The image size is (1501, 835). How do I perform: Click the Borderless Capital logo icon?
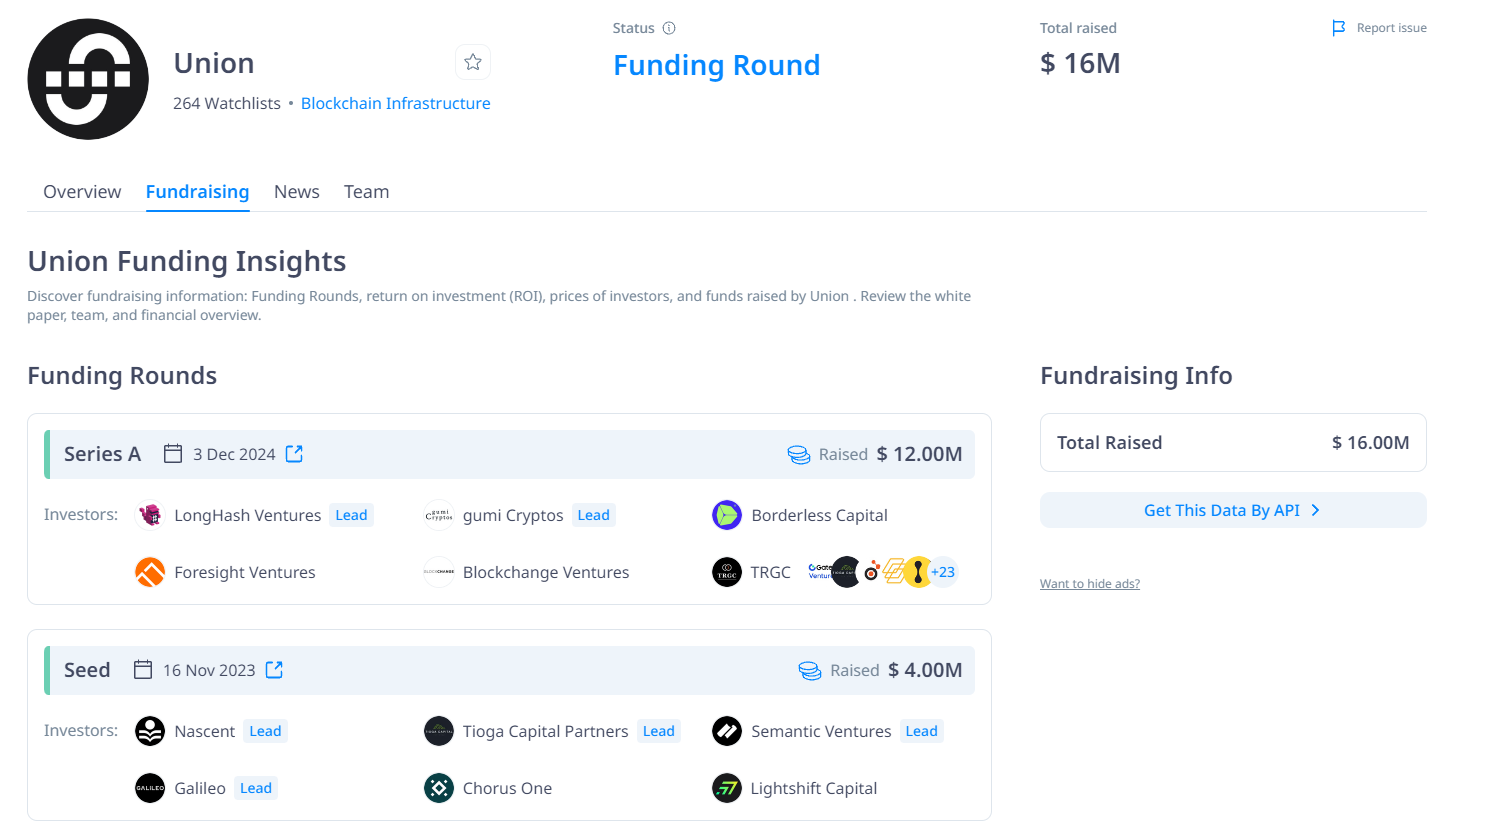pyautogui.click(x=727, y=515)
